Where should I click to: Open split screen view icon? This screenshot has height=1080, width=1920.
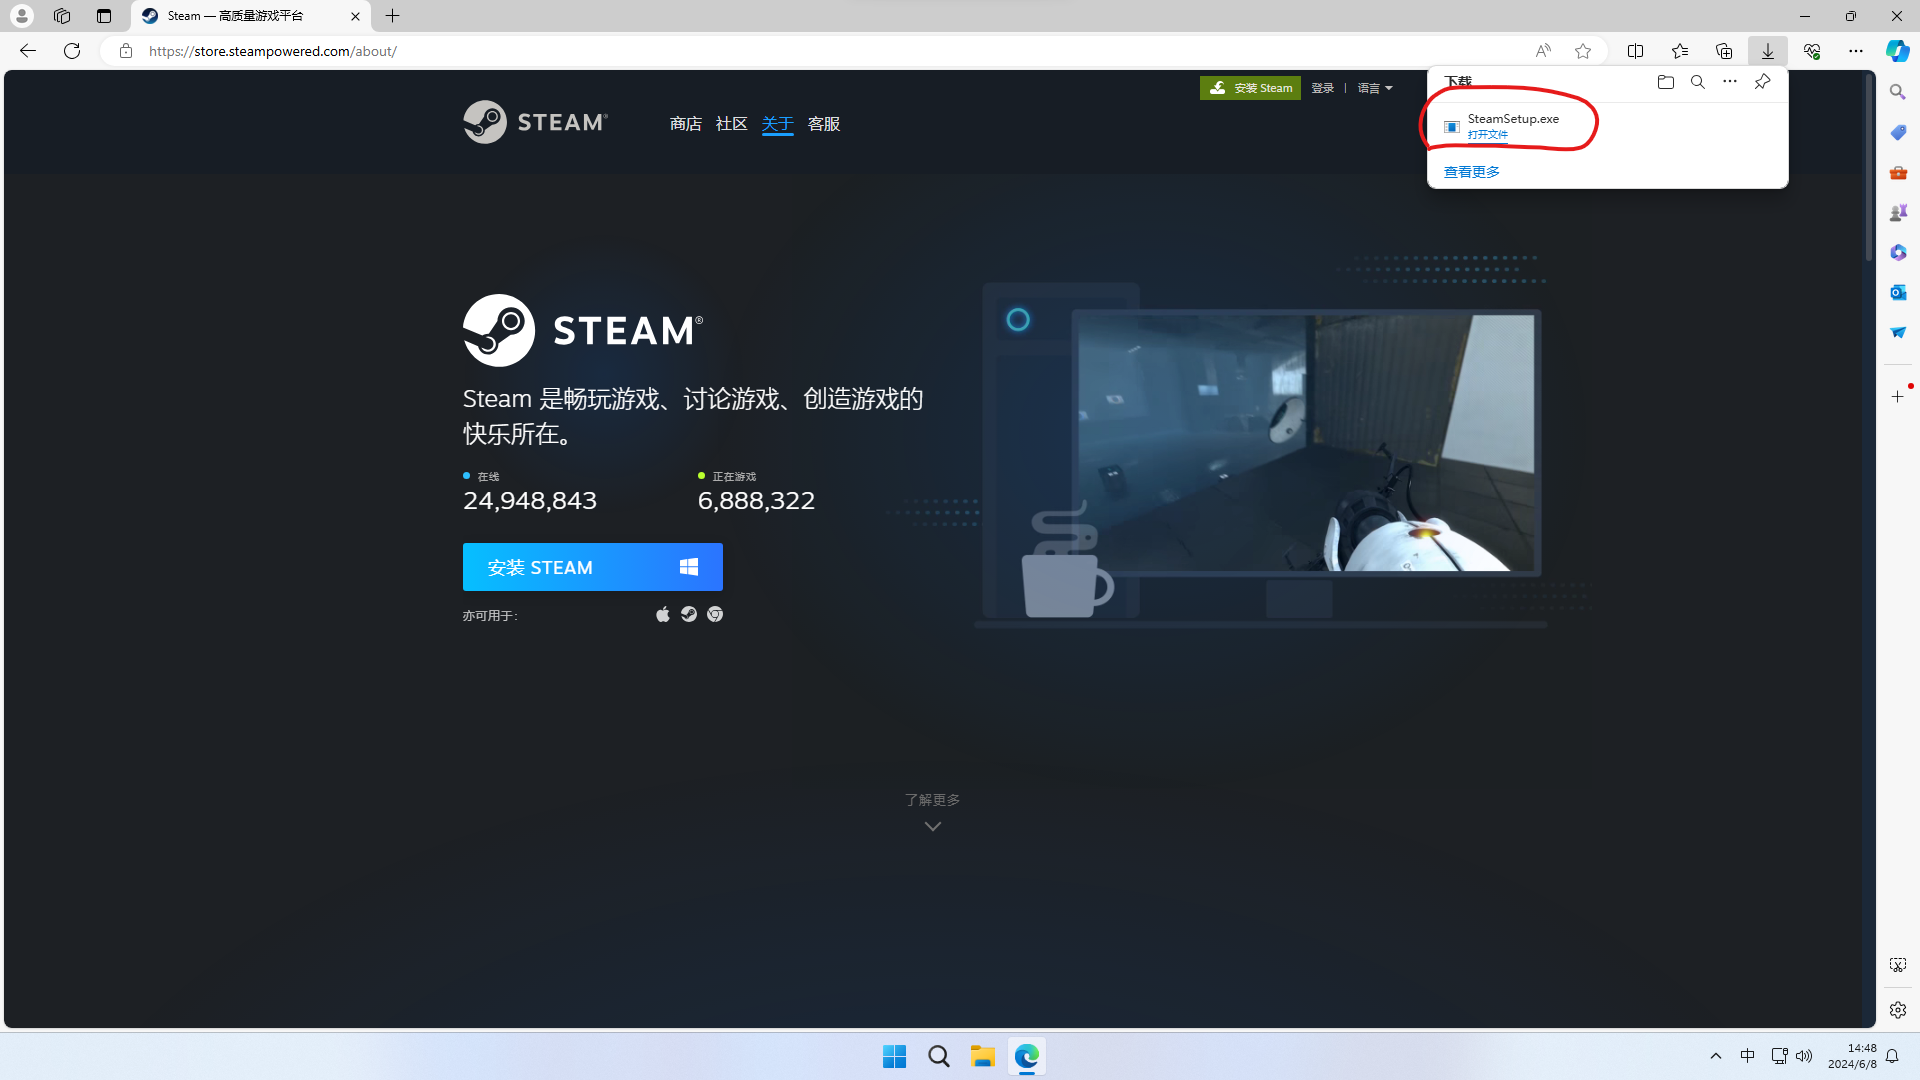pos(1636,51)
